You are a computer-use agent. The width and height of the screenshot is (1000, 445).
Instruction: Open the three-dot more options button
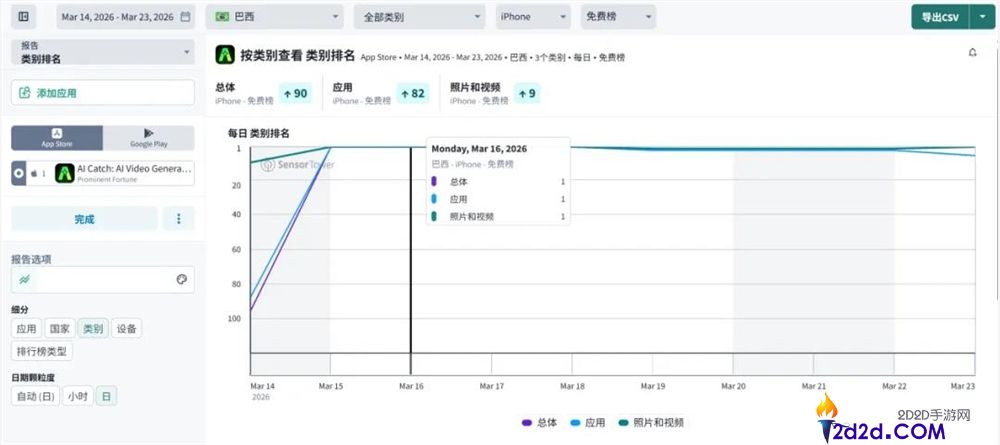[x=179, y=219]
